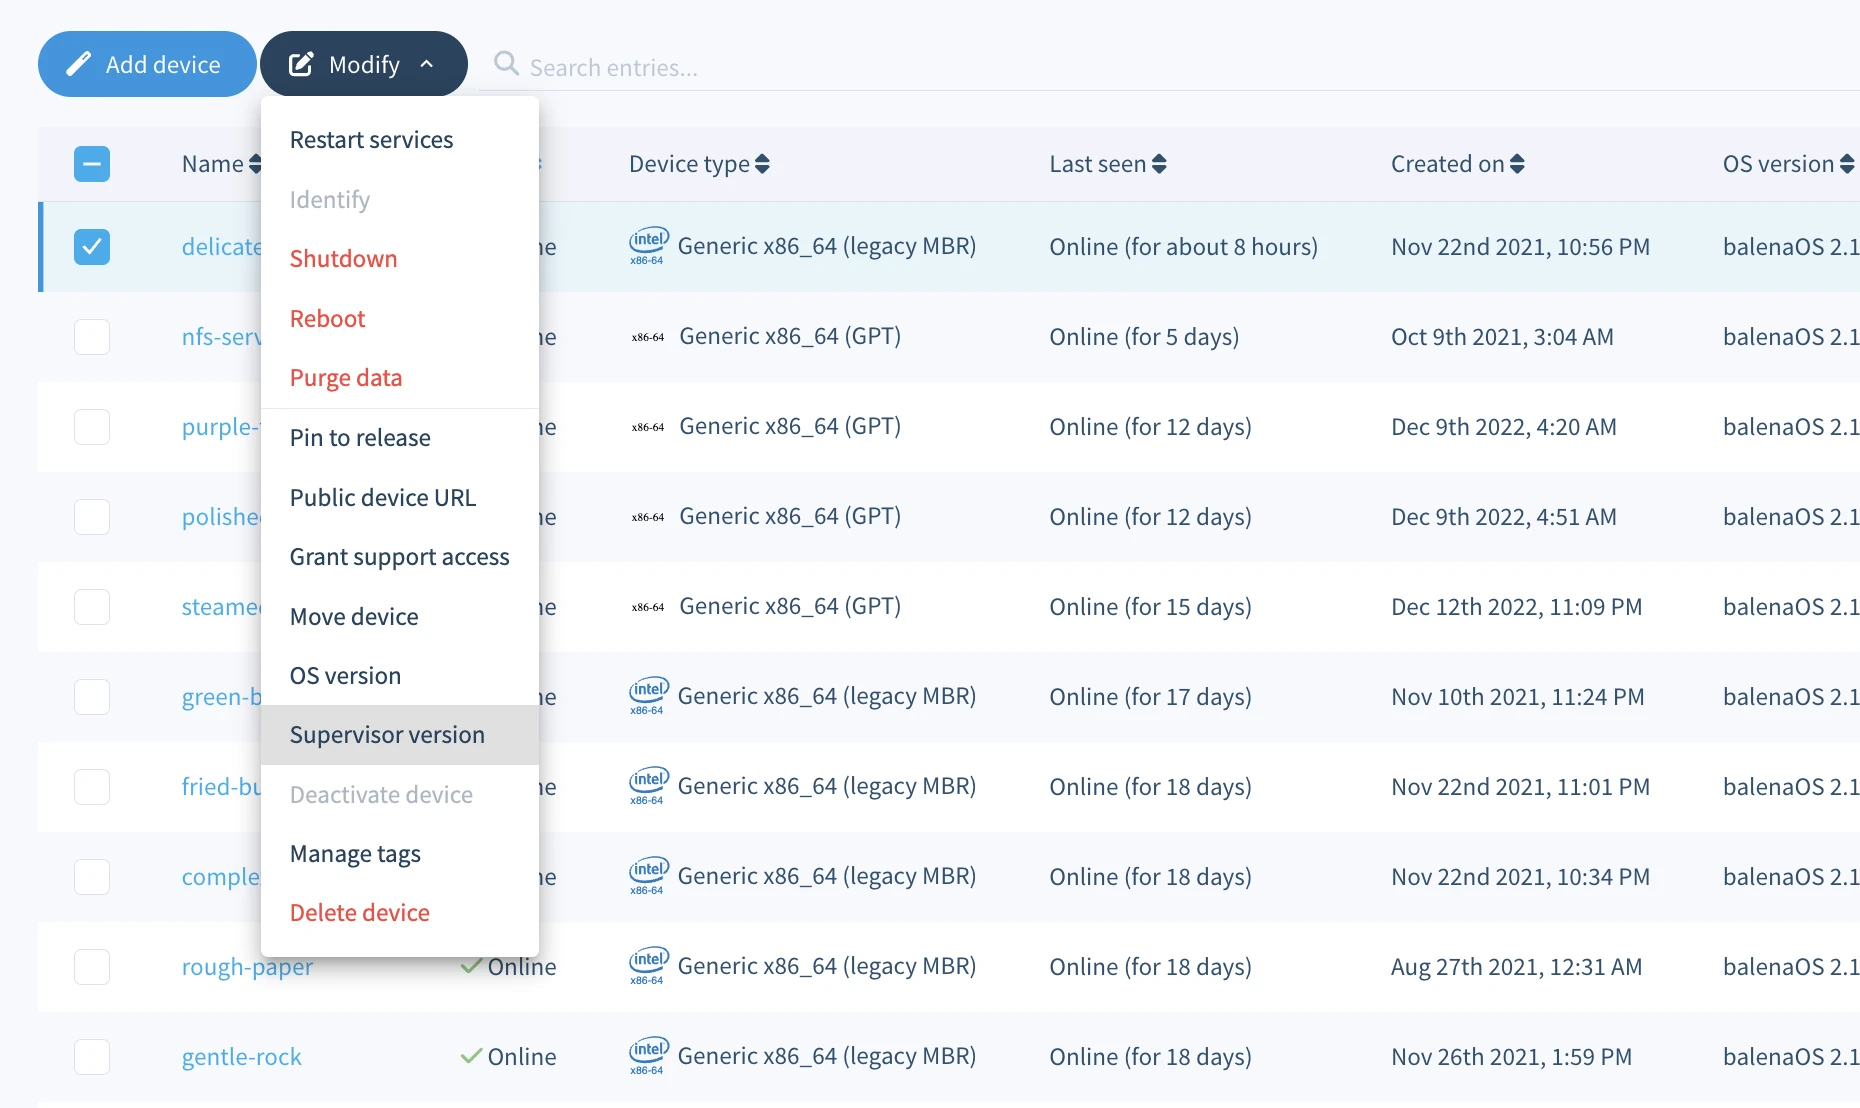Click the Add device button
The width and height of the screenshot is (1860, 1108).
tap(146, 64)
